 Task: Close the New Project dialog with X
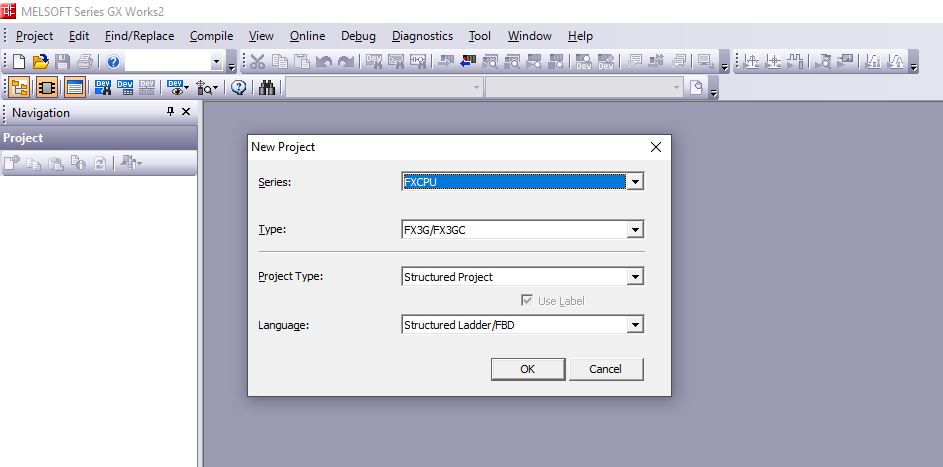pyautogui.click(x=656, y=147)
